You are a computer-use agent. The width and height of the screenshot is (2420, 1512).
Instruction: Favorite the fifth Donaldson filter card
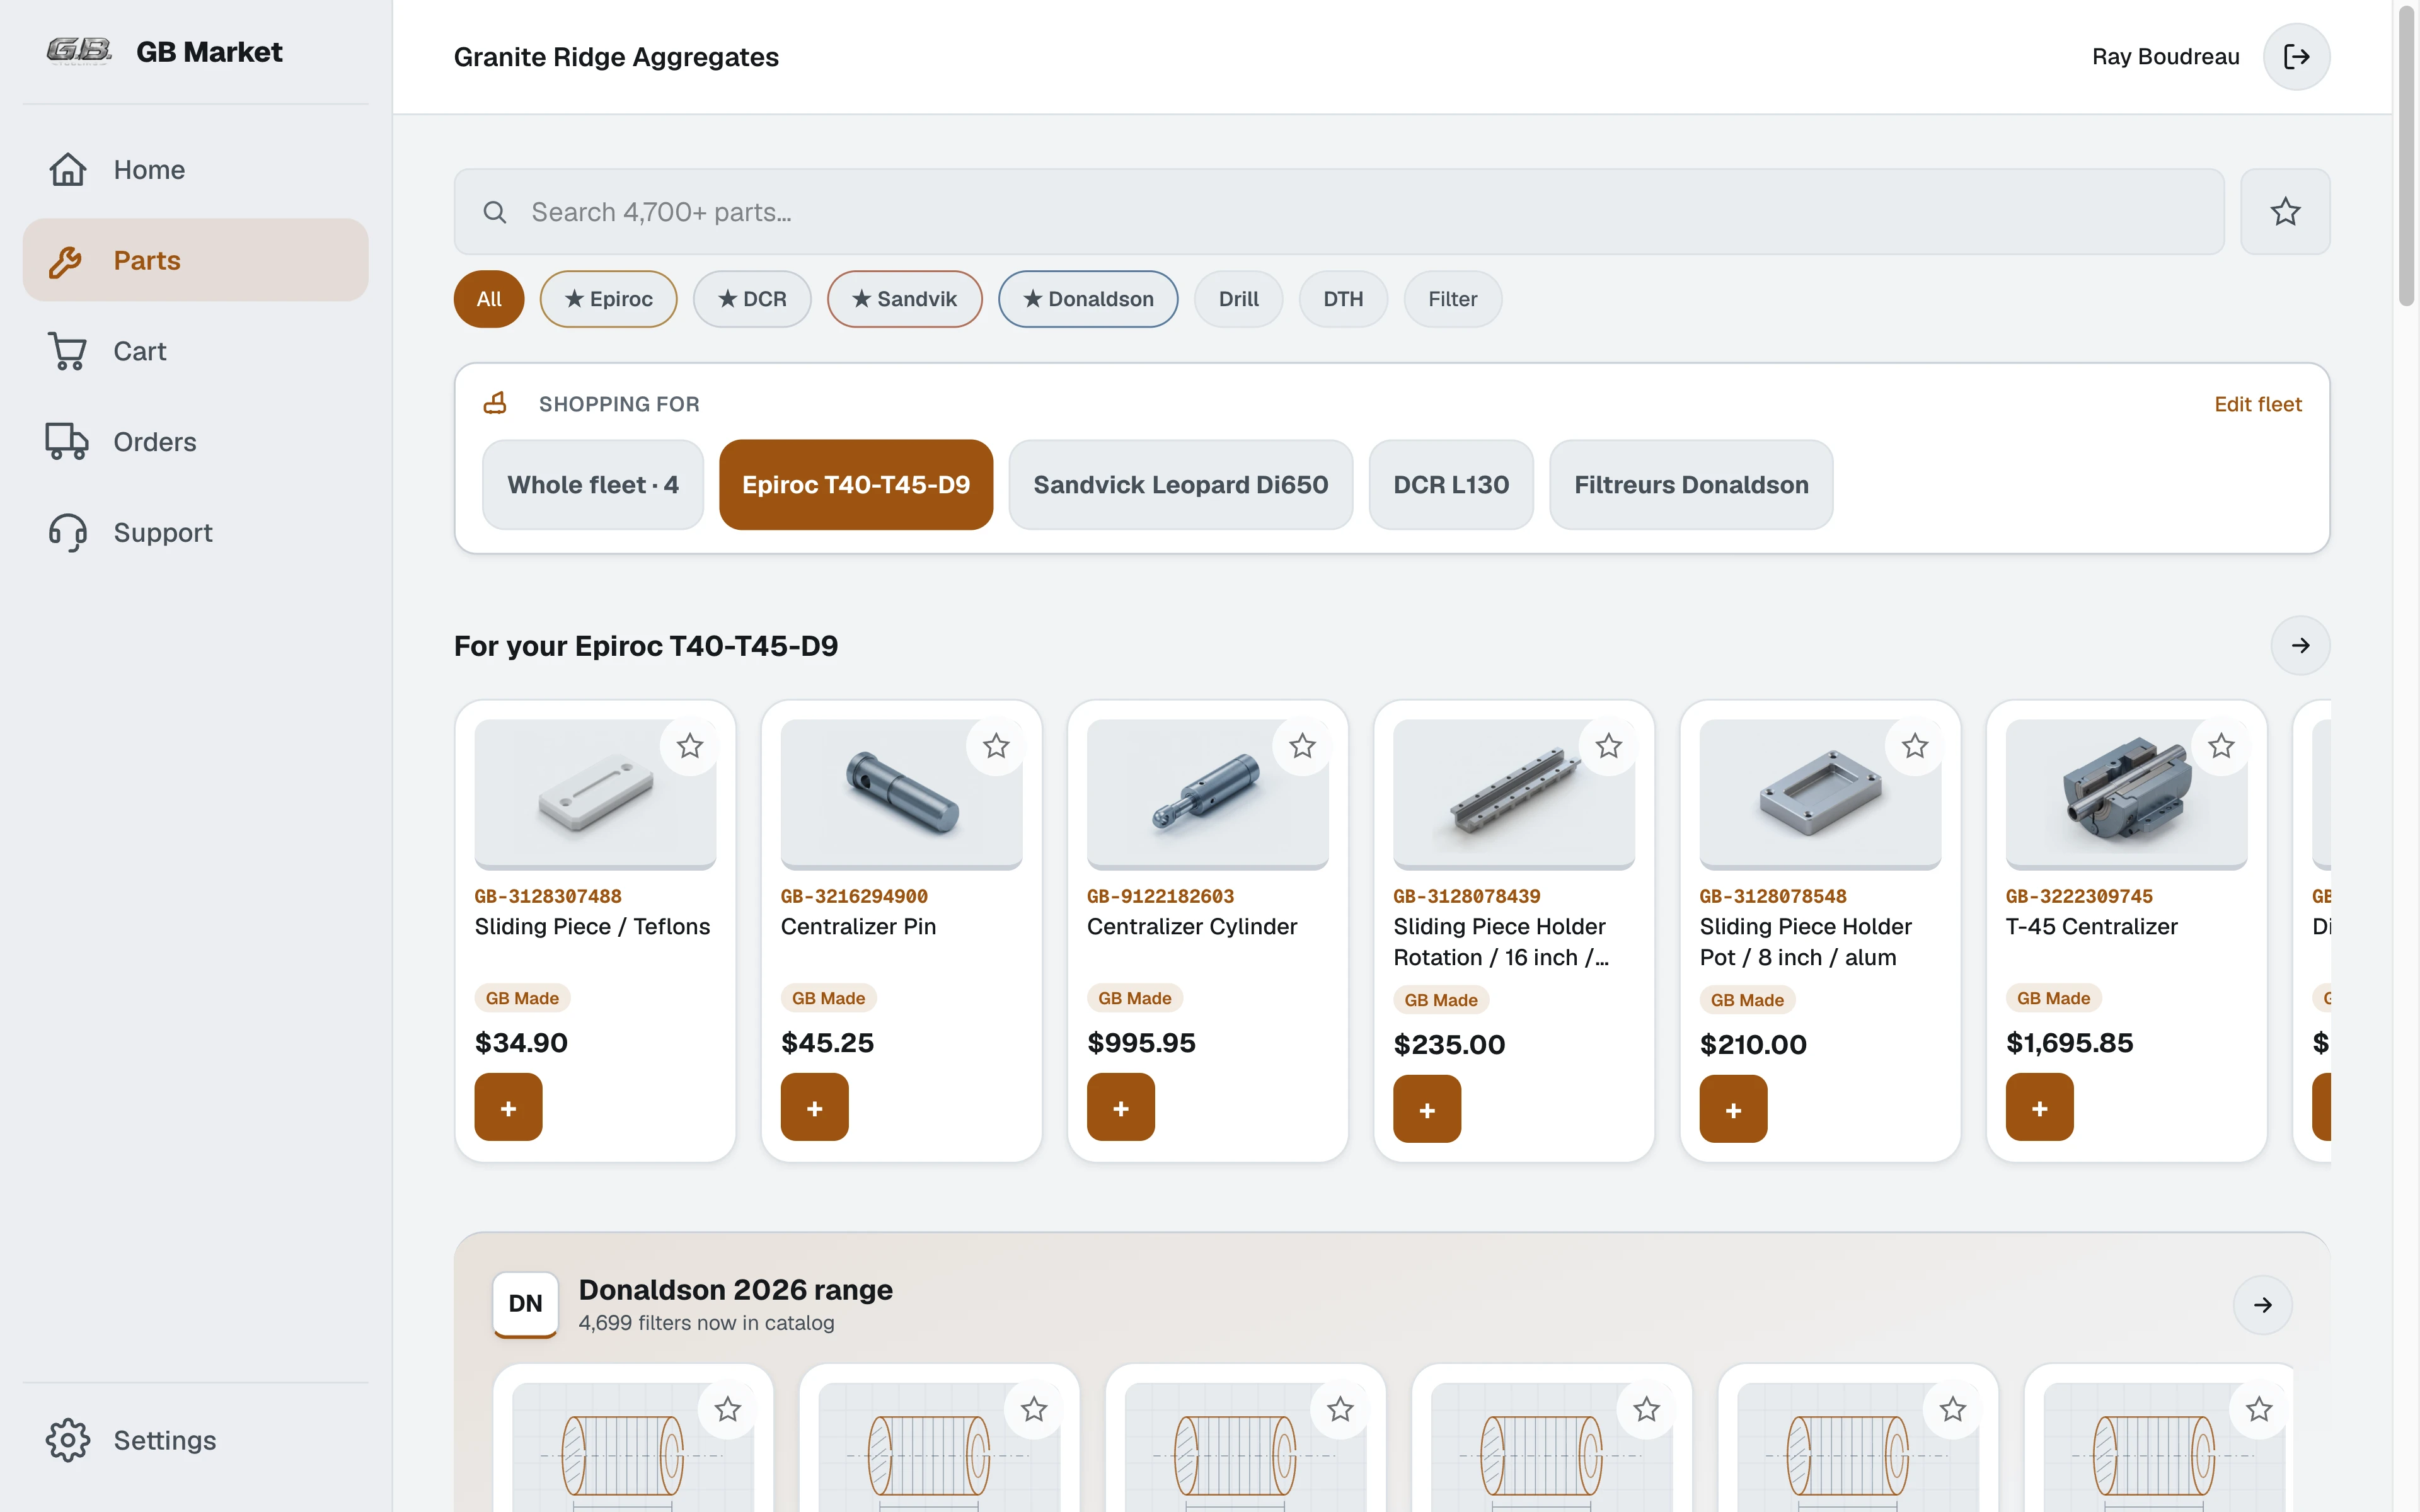pos(1952,1410)
